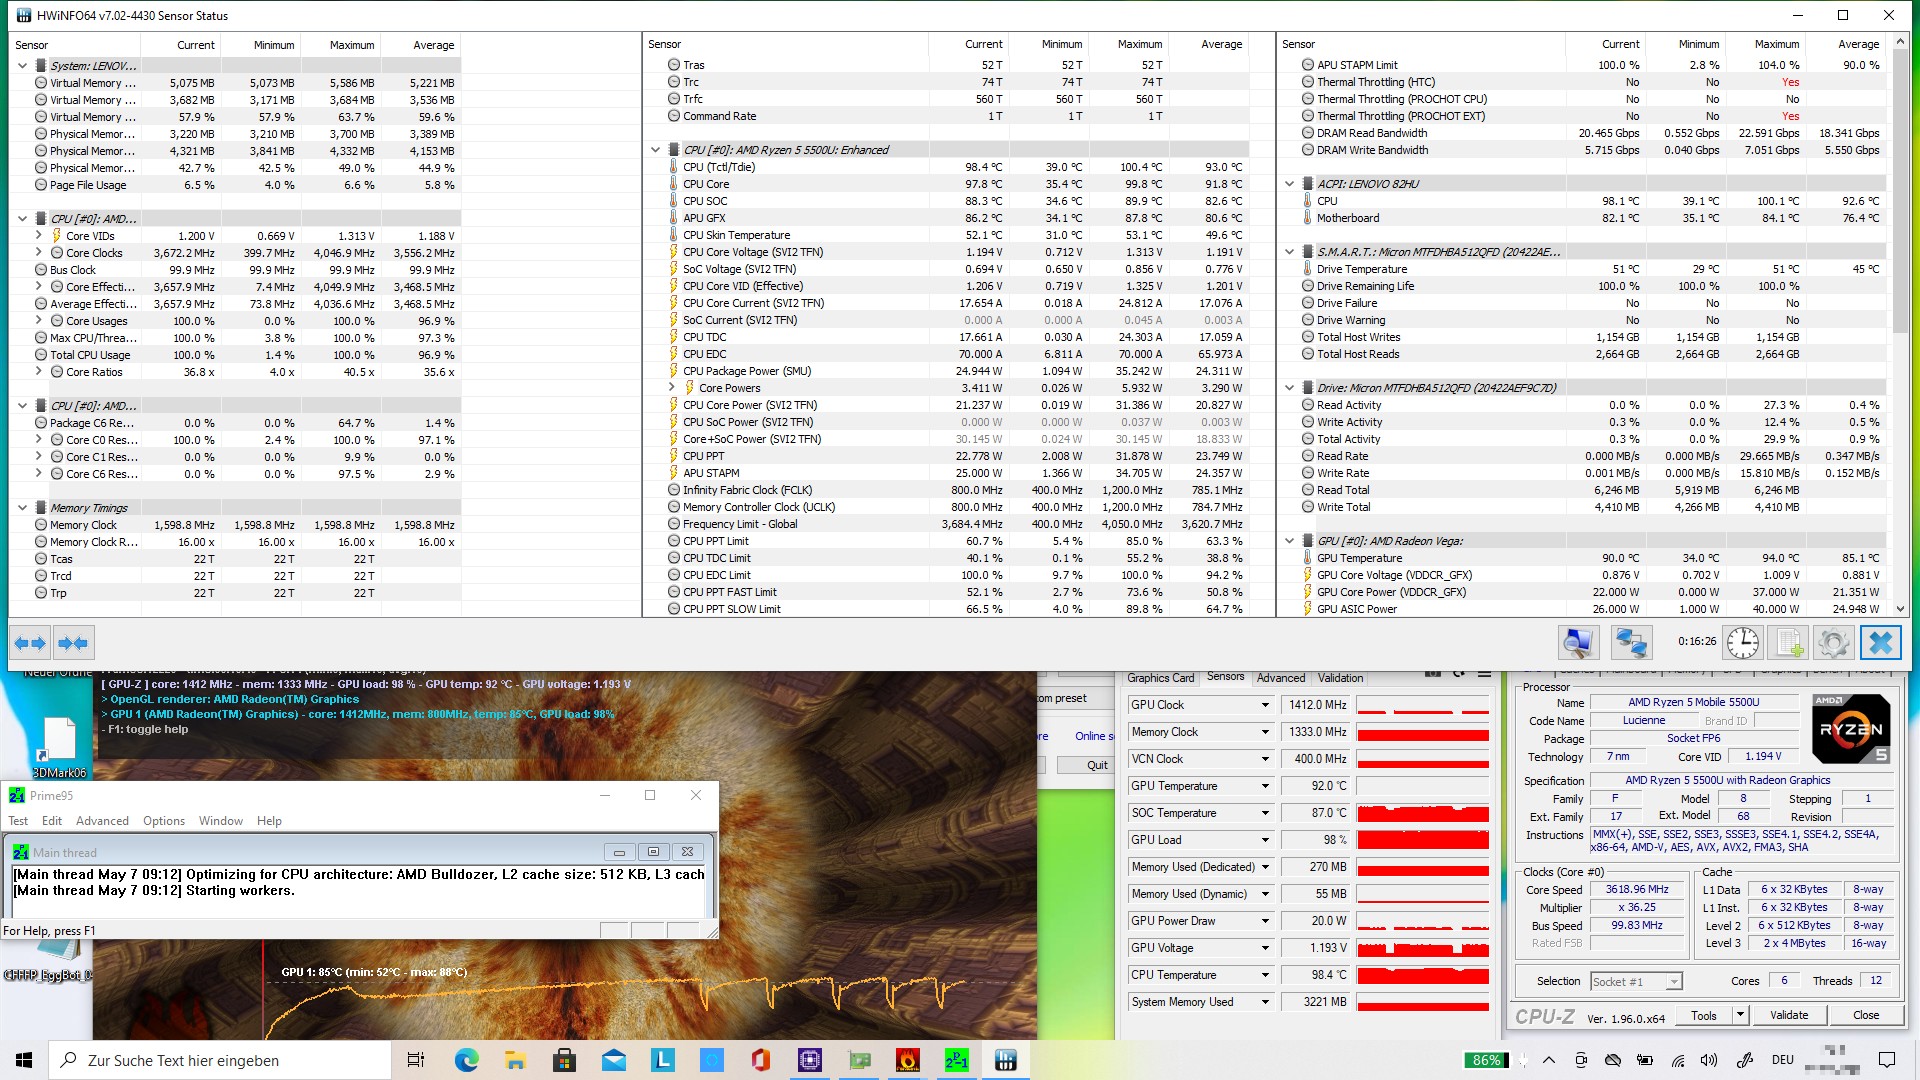This screenshot has width=1920, height=1080.
Task: Open Microsoft Edge from the taskbar
Action: (x=466, y=1060)
